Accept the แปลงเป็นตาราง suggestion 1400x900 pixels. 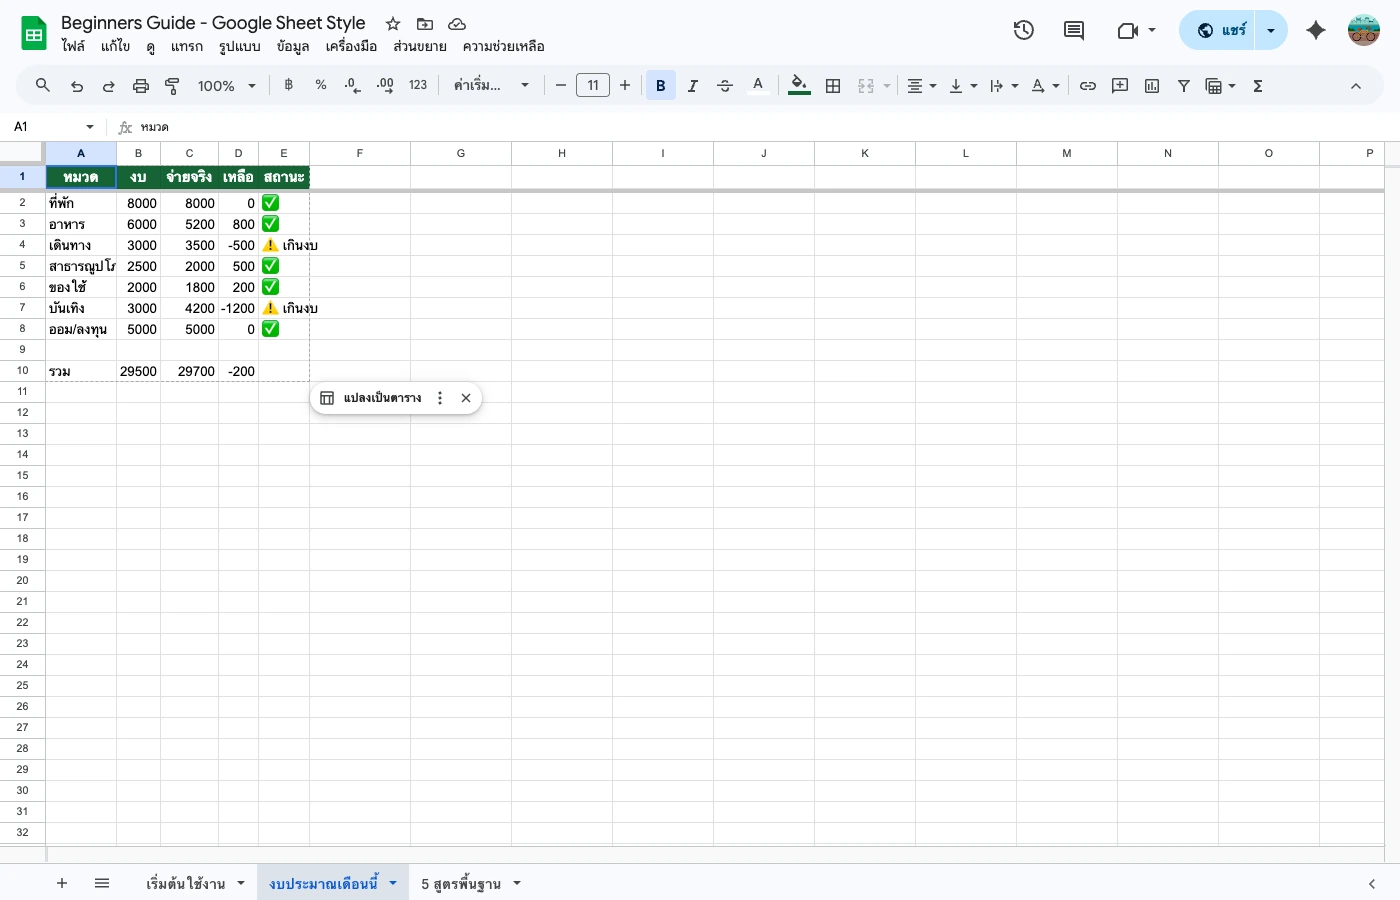[x=383, y=397]
